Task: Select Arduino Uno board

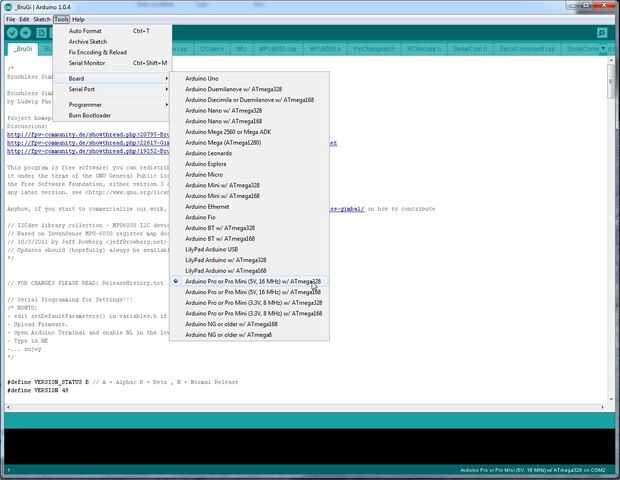Action: click(249, 79)
